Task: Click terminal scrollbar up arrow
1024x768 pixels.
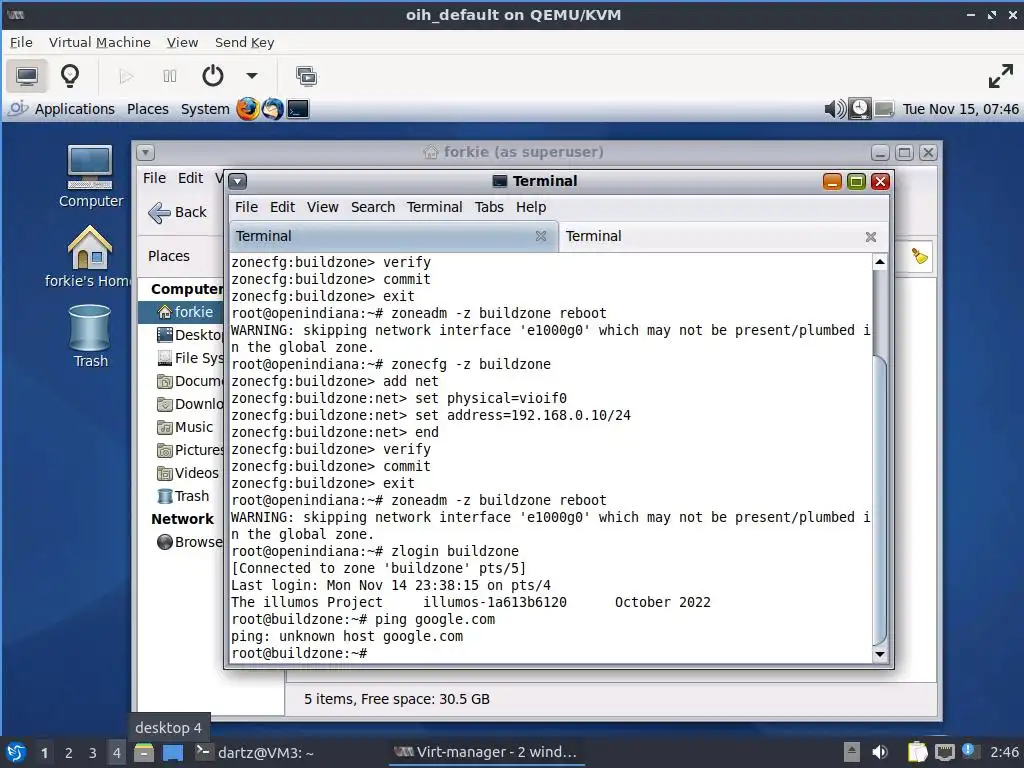Action: (880, 262)
